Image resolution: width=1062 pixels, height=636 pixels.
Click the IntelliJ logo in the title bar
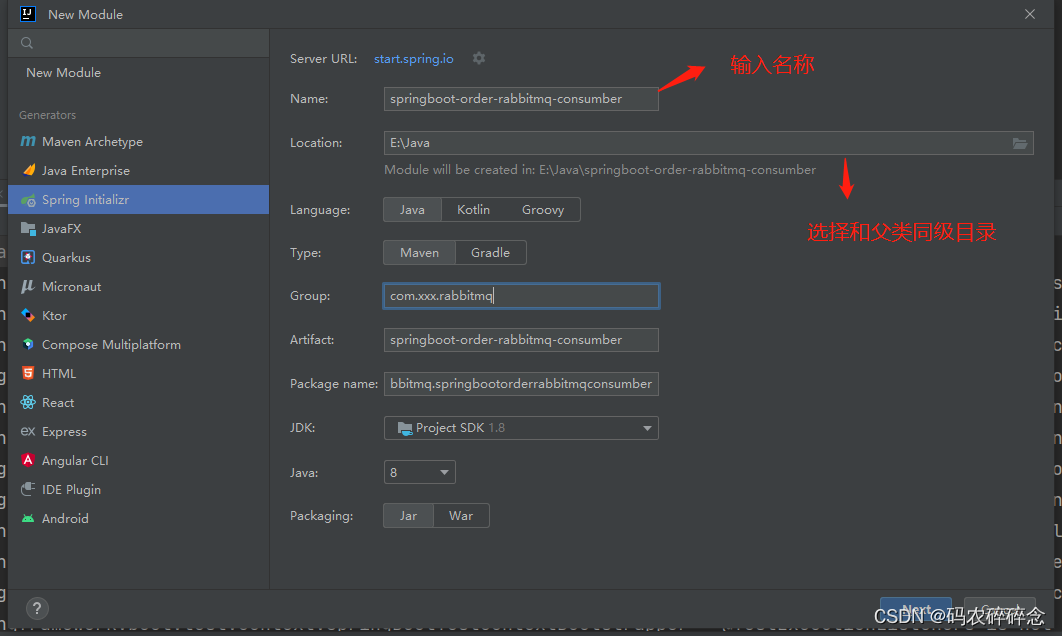(x=27, y=14)
